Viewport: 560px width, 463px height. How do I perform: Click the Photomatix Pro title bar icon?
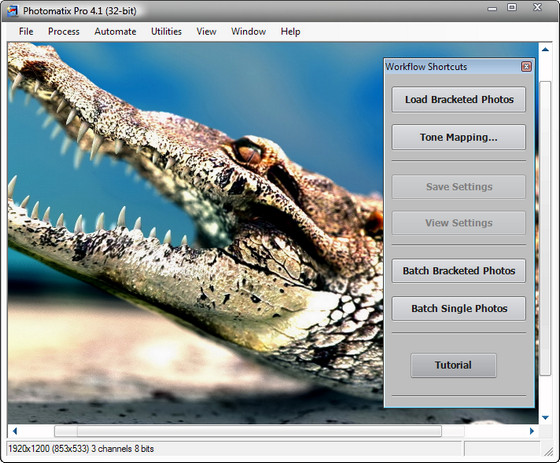12,11
